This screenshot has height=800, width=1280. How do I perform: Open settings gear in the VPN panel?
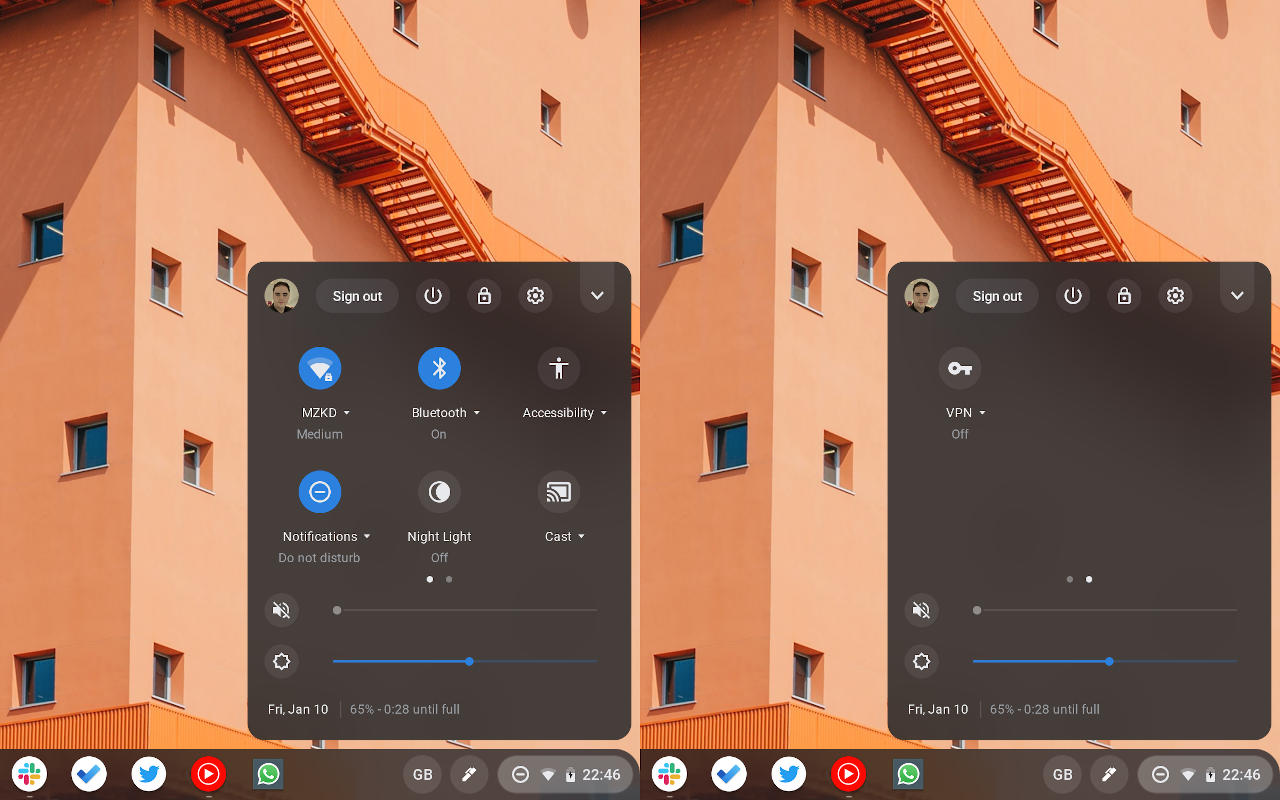(1176, 296)
